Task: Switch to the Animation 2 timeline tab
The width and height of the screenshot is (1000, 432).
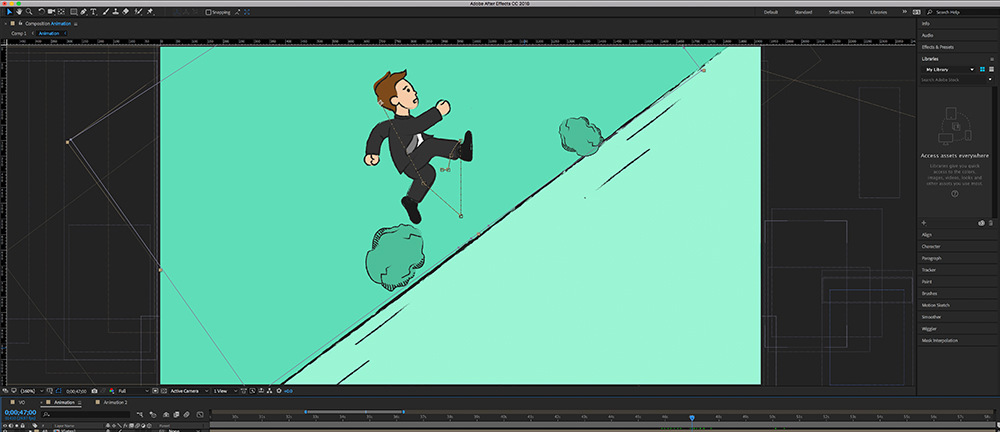Action: [115, 402]
